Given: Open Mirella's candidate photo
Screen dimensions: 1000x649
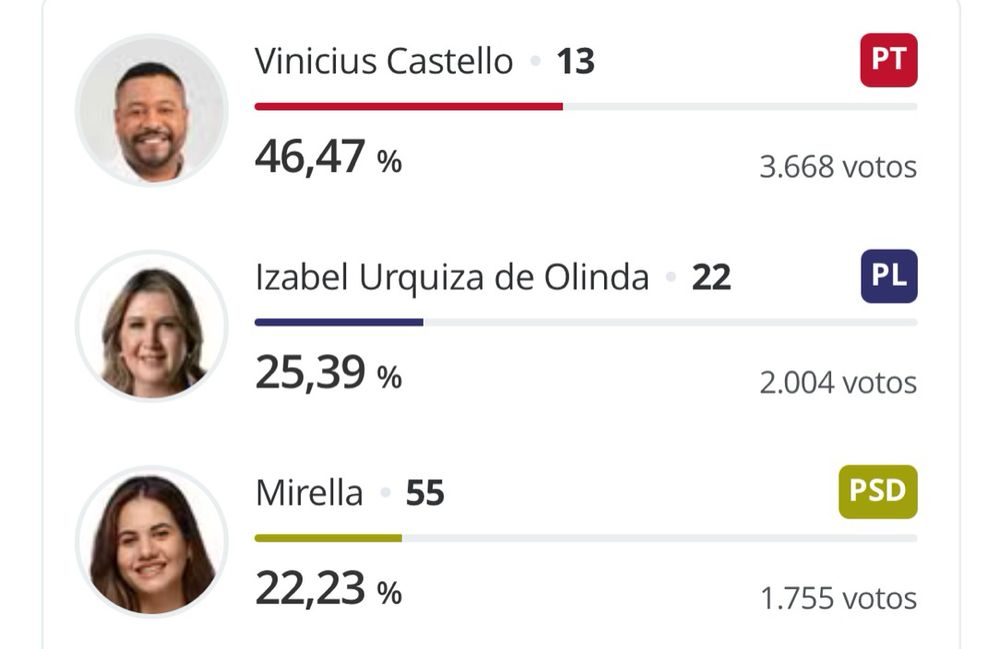Looking at the screenshot, I should [152, 541].
